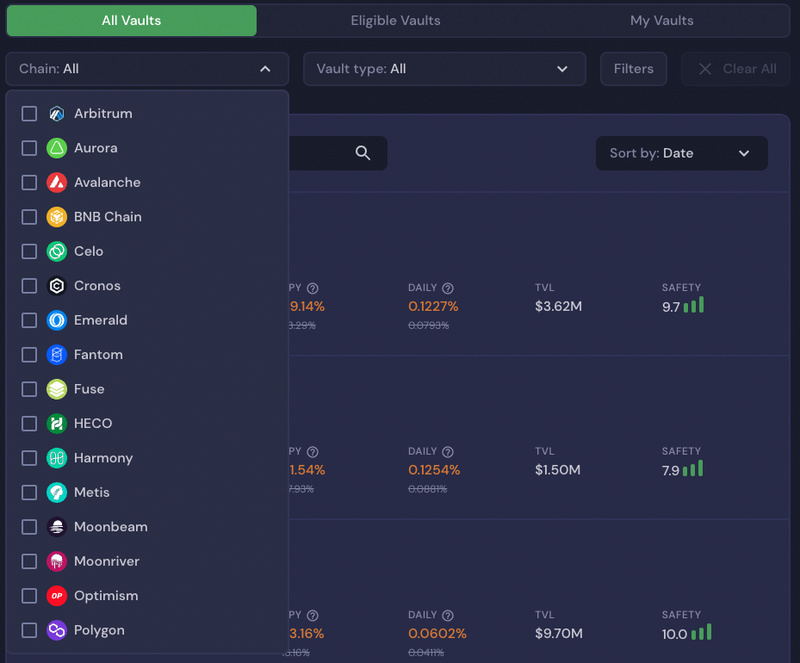Check the Aurora chain checkbox
The width and height of the screenshot is (800, 663).
29,148
